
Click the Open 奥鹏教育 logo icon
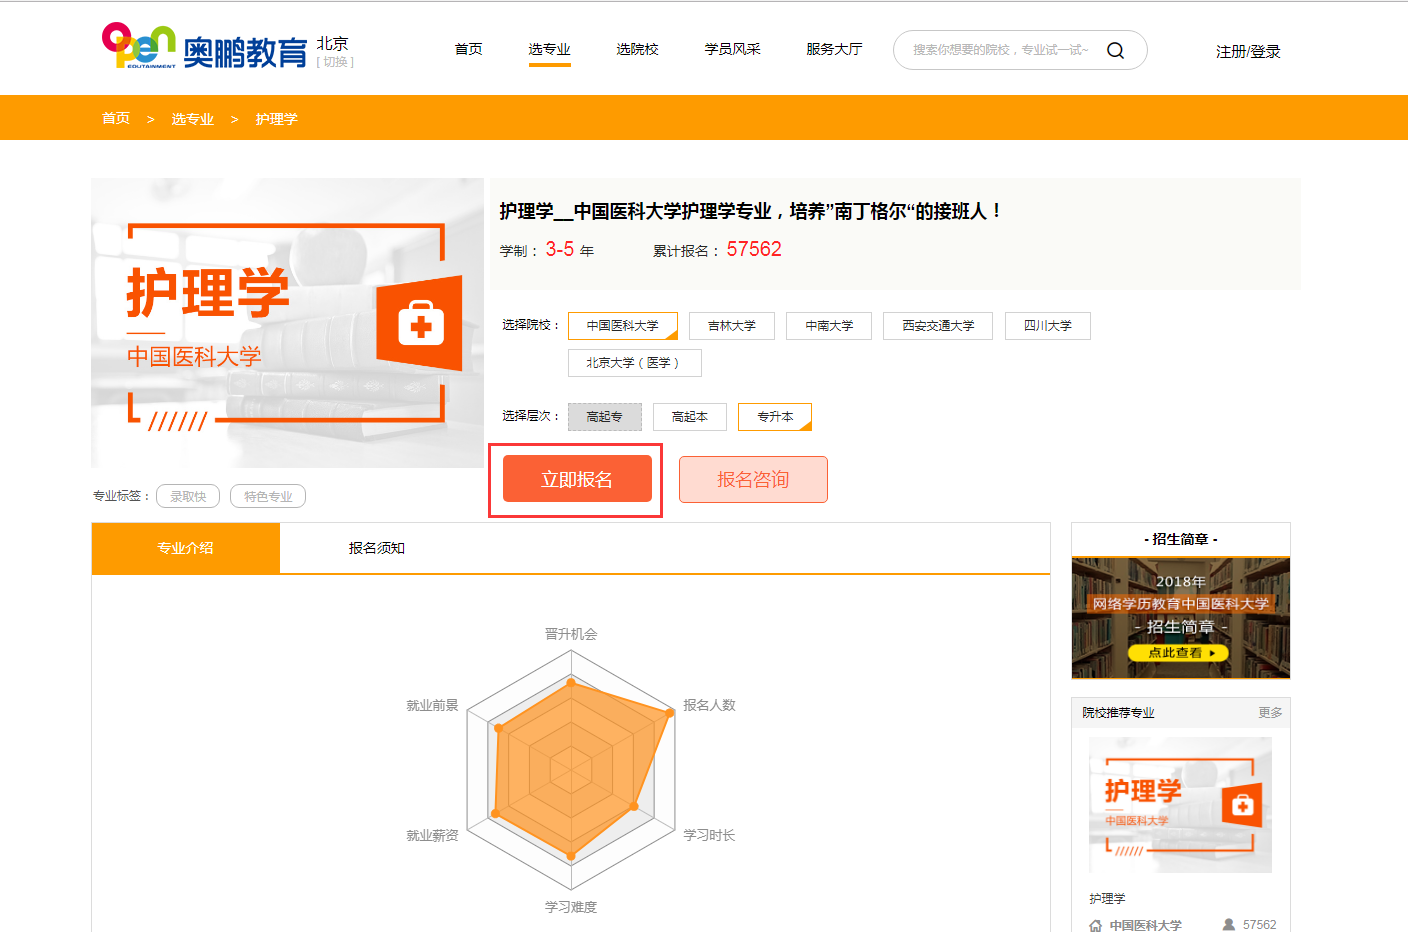[137, 44]
